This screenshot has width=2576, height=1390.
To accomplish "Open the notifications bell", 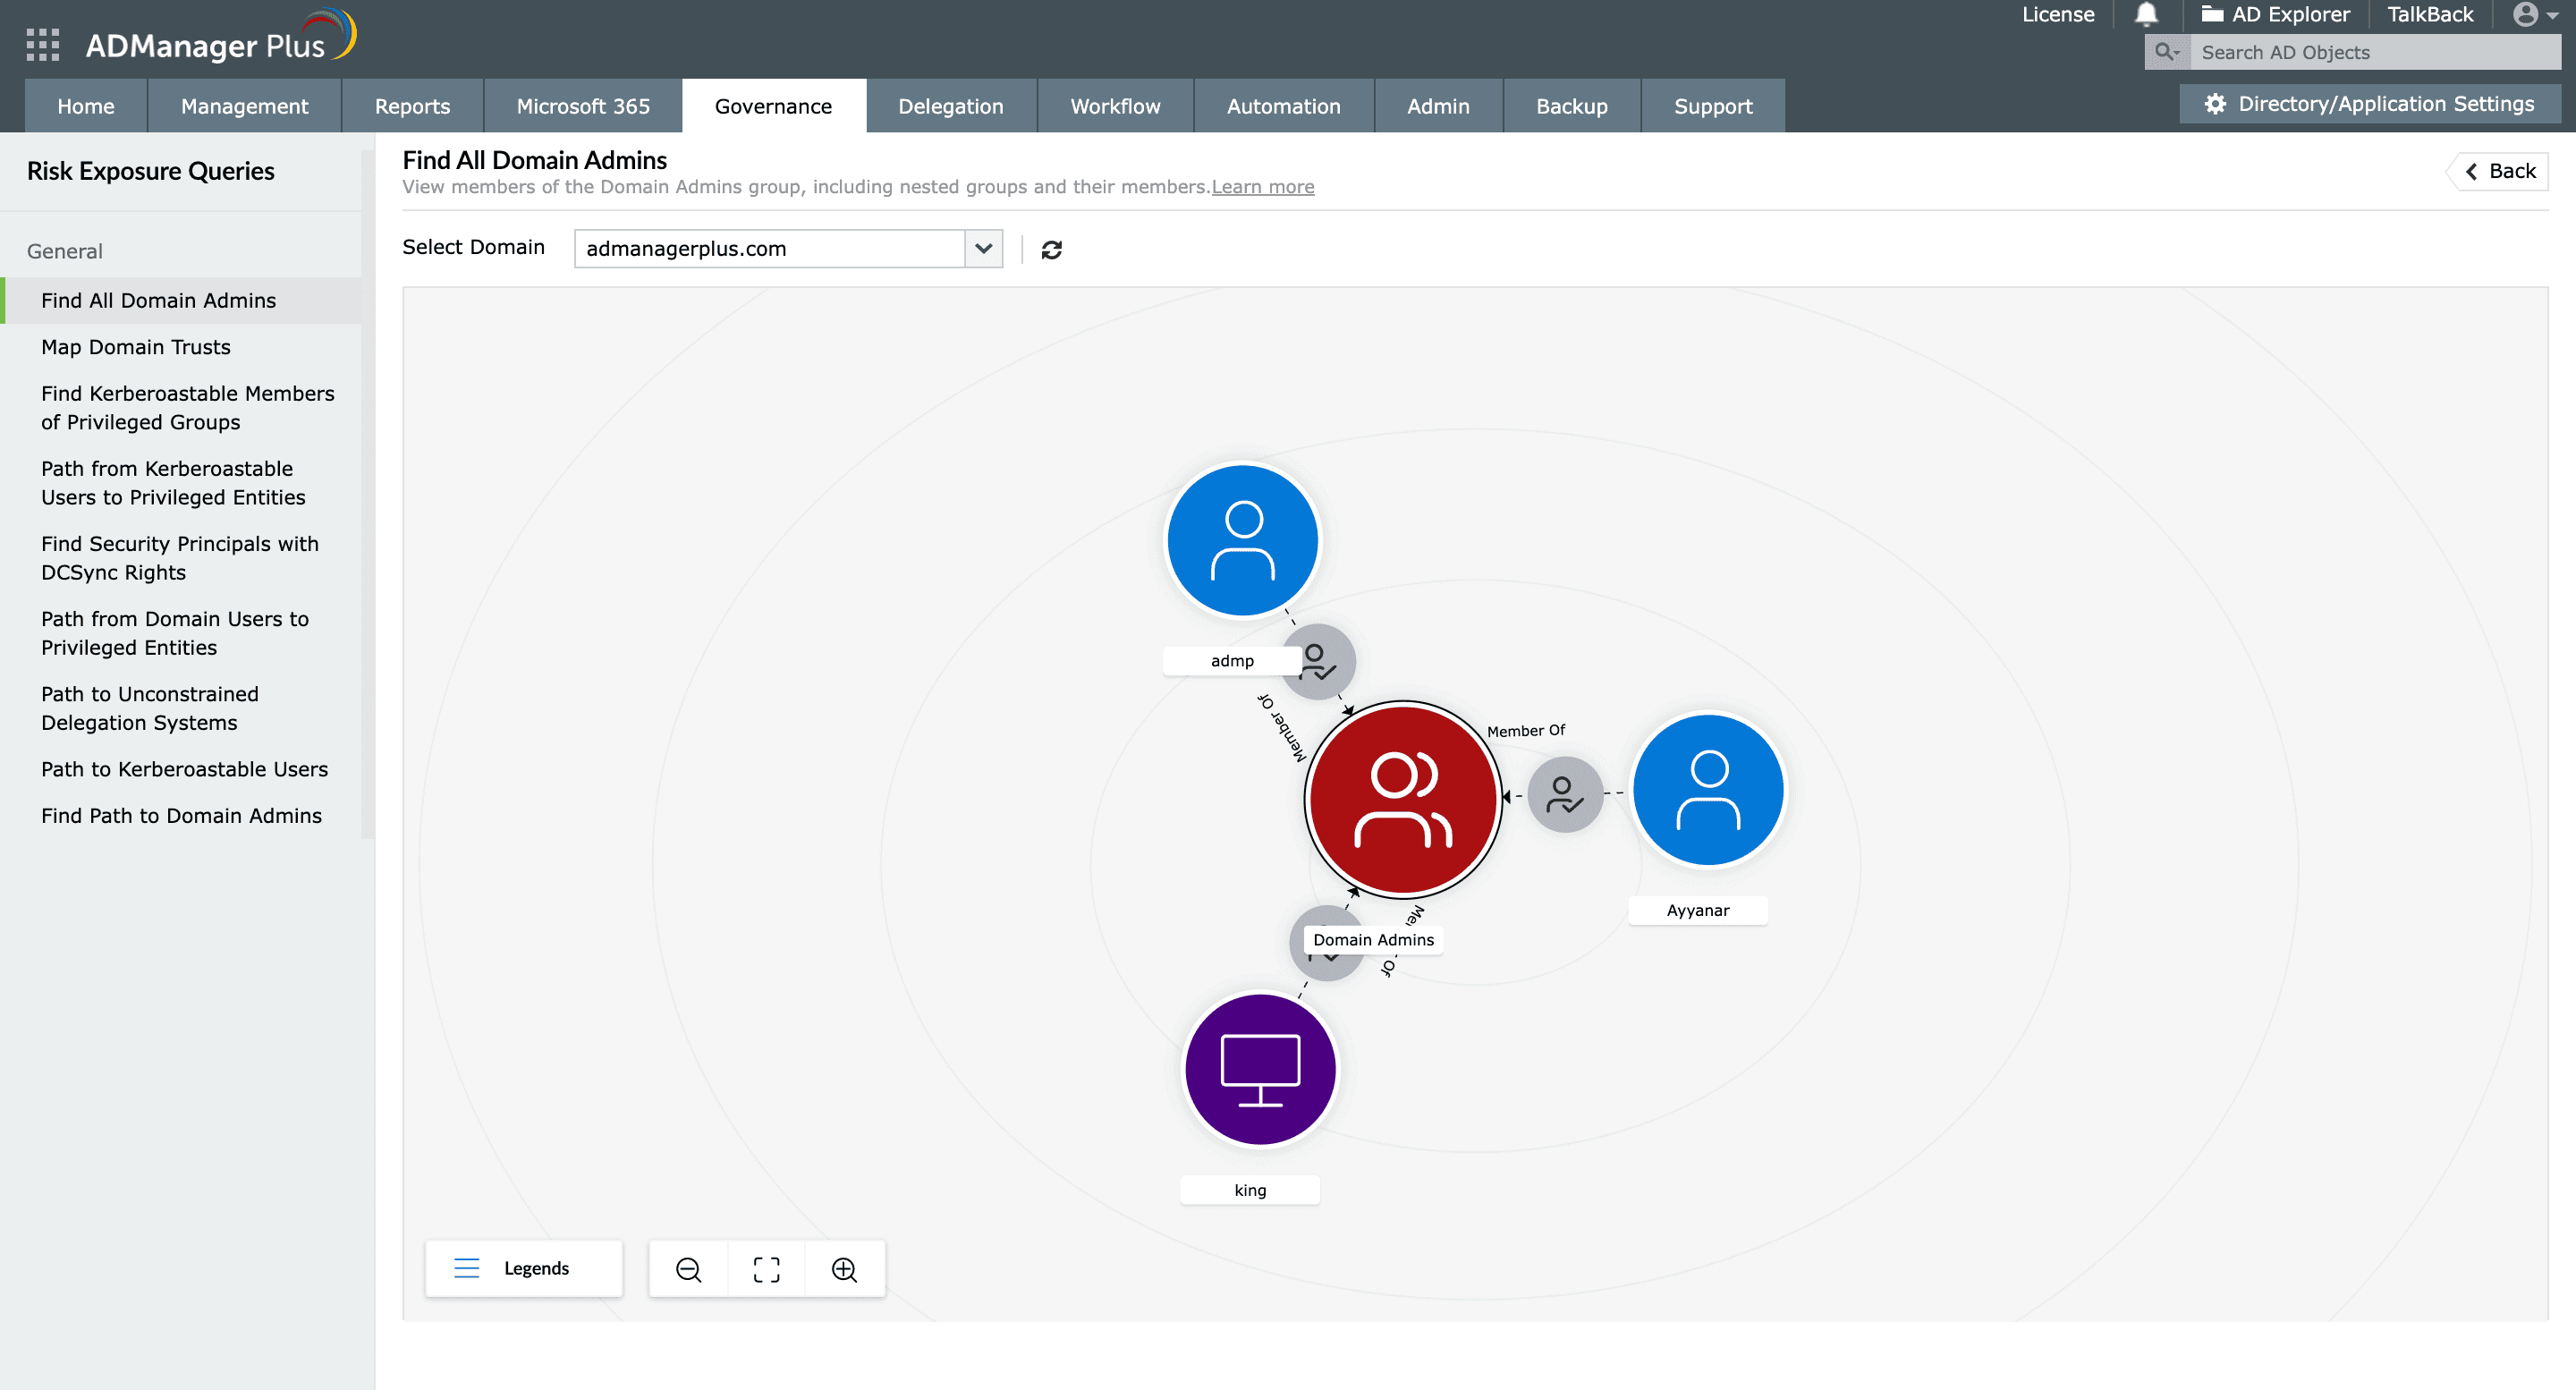I will 2145,14.
